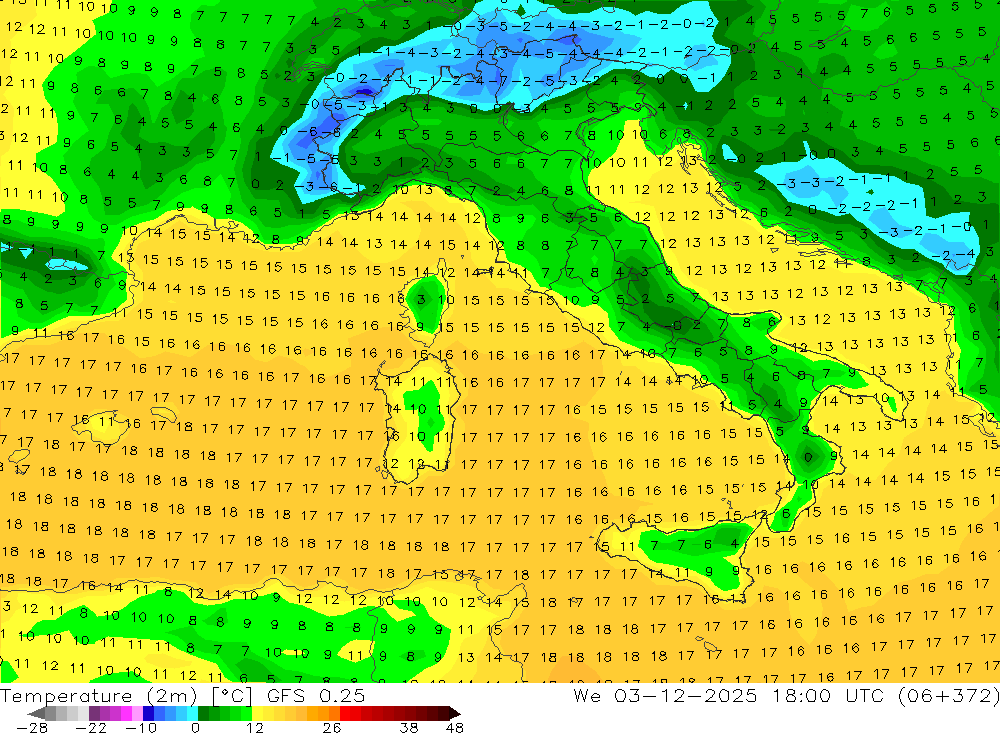Viewport: 1000px width, 733px height.
Task: Pick the dark purple swatch on color bar
Action: [x=94, y=713]
